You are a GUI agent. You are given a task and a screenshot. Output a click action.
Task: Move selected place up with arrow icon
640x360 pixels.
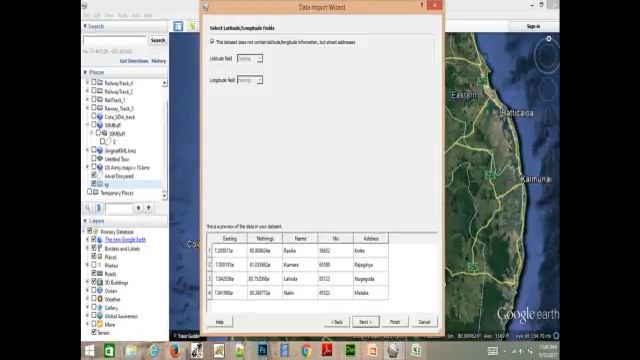pos(138,208)
